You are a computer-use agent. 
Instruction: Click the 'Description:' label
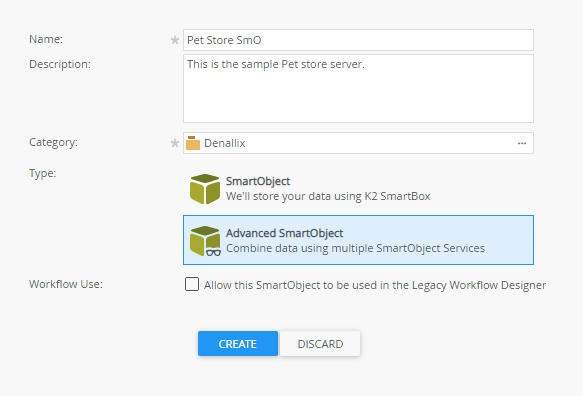click(60, 64)
